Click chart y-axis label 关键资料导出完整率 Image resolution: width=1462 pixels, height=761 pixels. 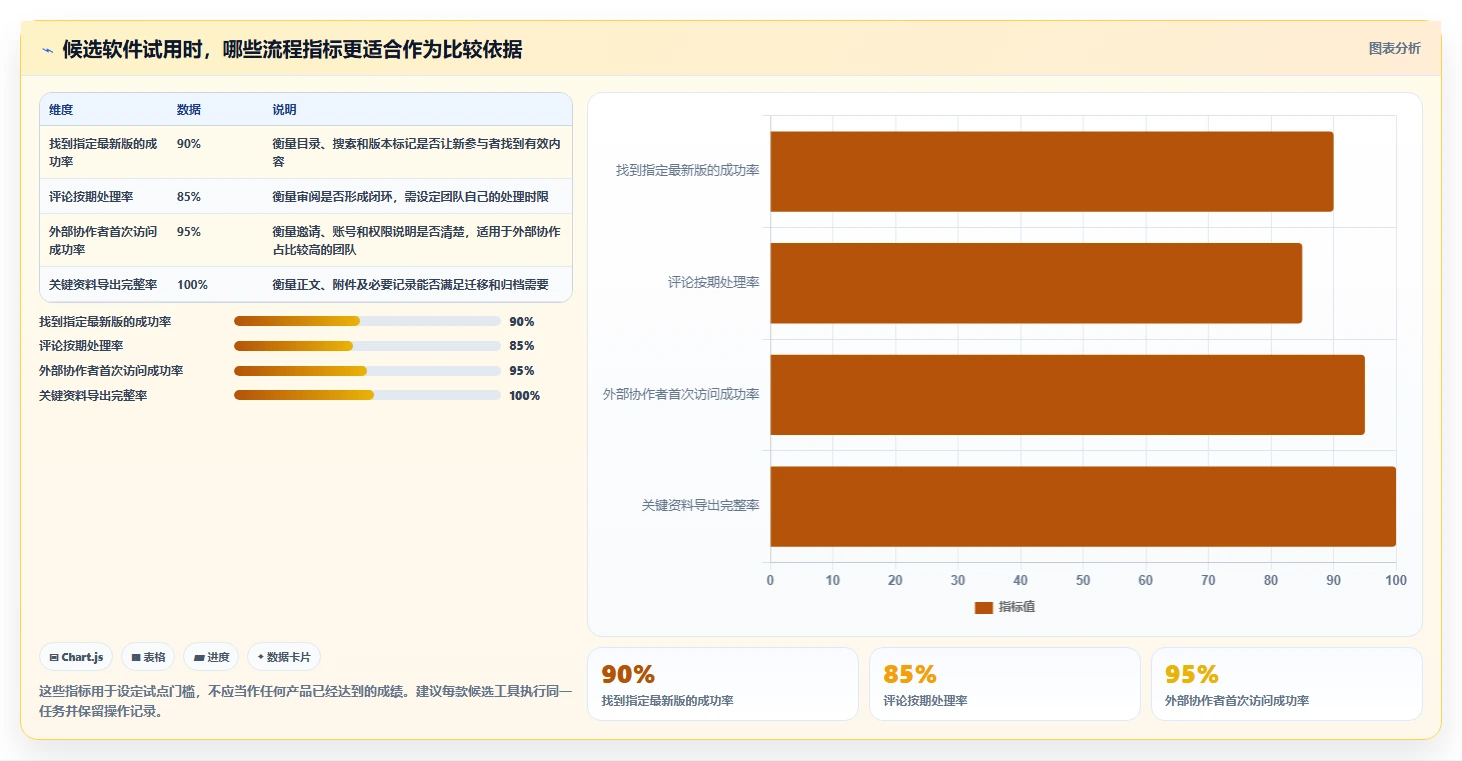click(701, 506)
